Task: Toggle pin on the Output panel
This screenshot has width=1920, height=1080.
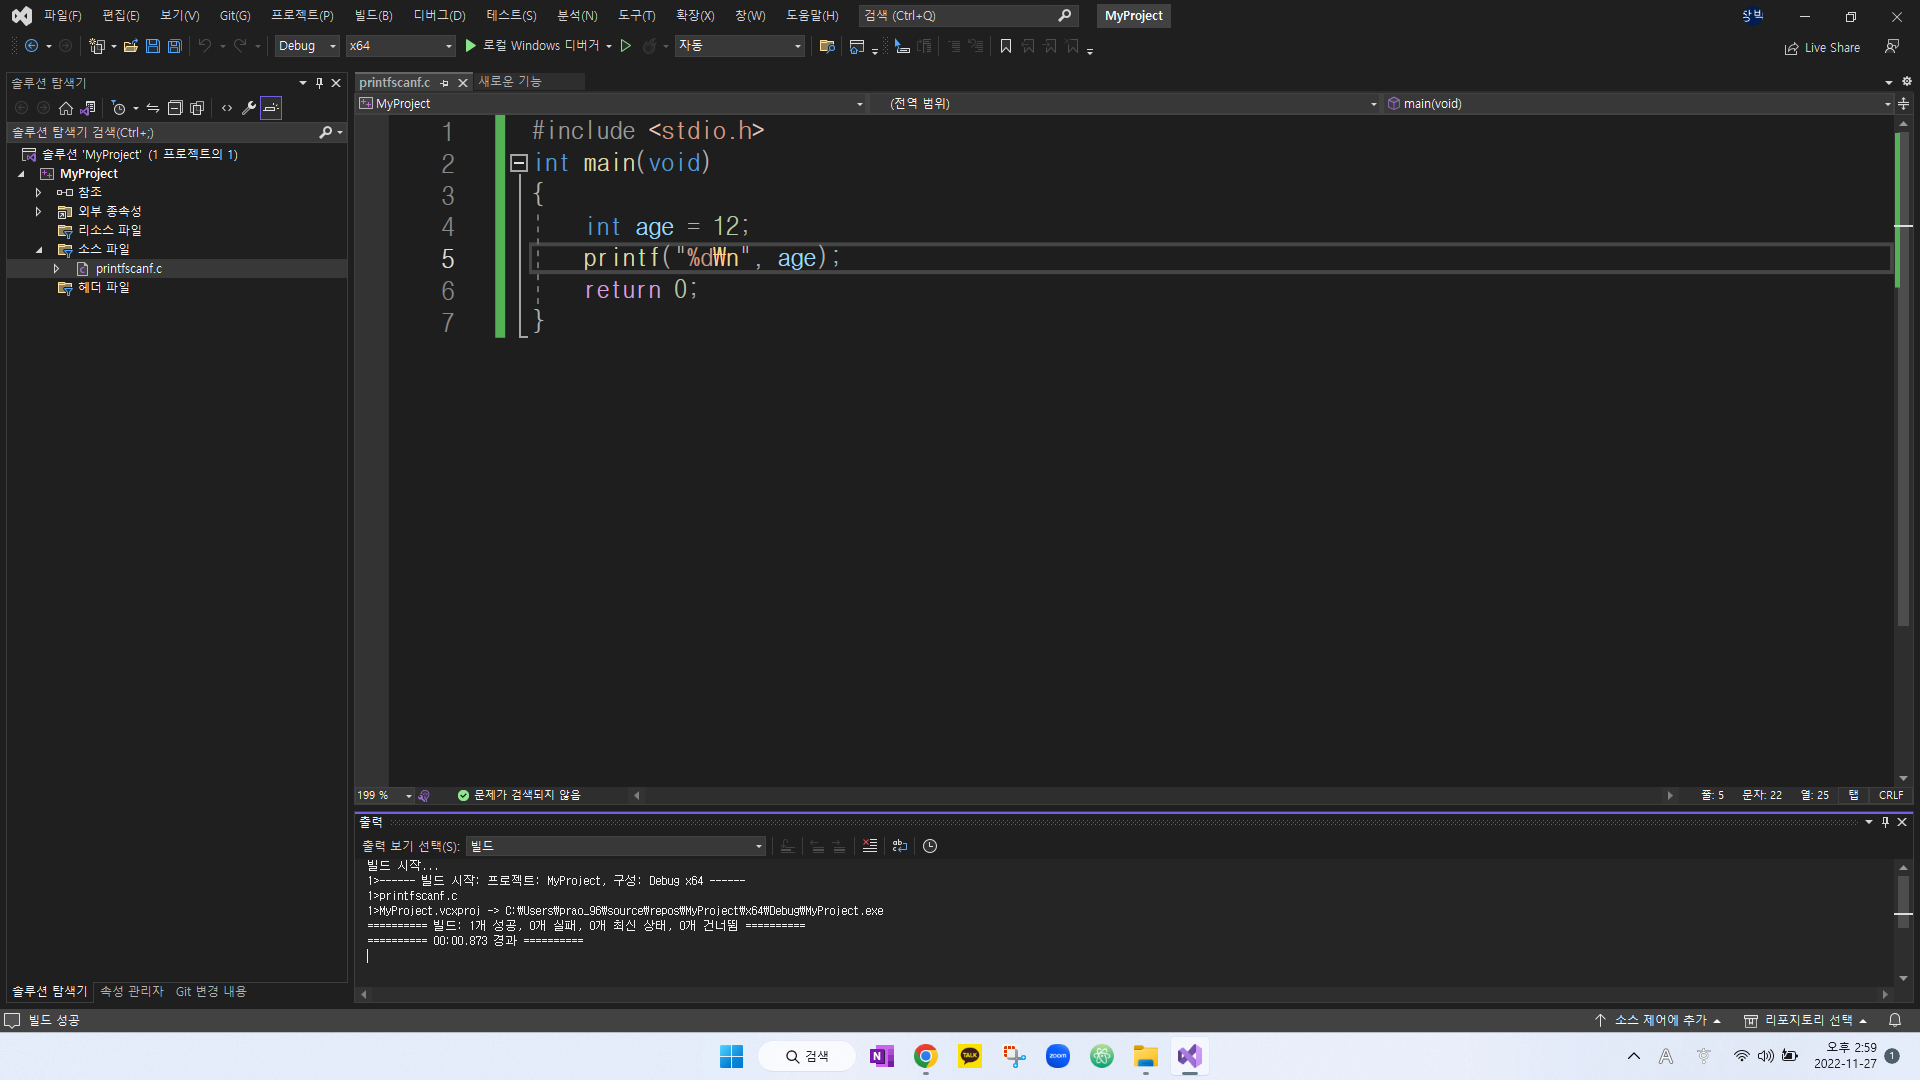Action: point(1886,822)
